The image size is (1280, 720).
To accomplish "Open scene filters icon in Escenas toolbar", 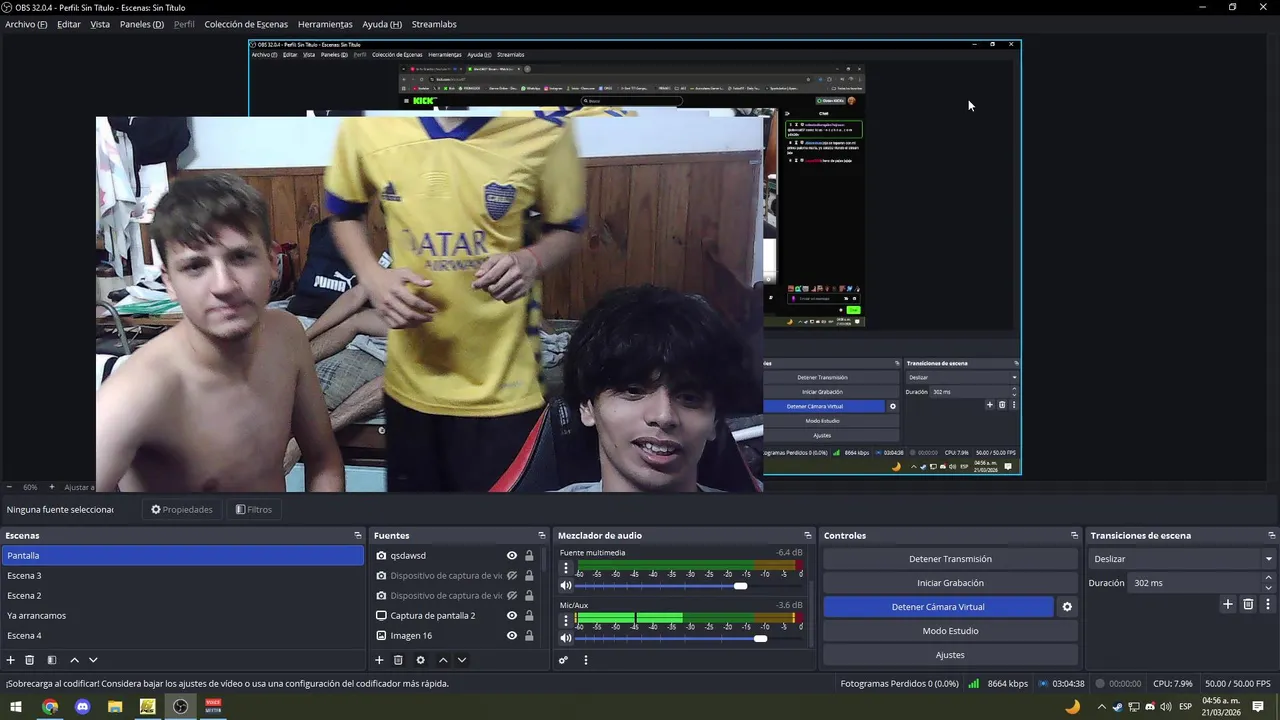I will point(52,660).
